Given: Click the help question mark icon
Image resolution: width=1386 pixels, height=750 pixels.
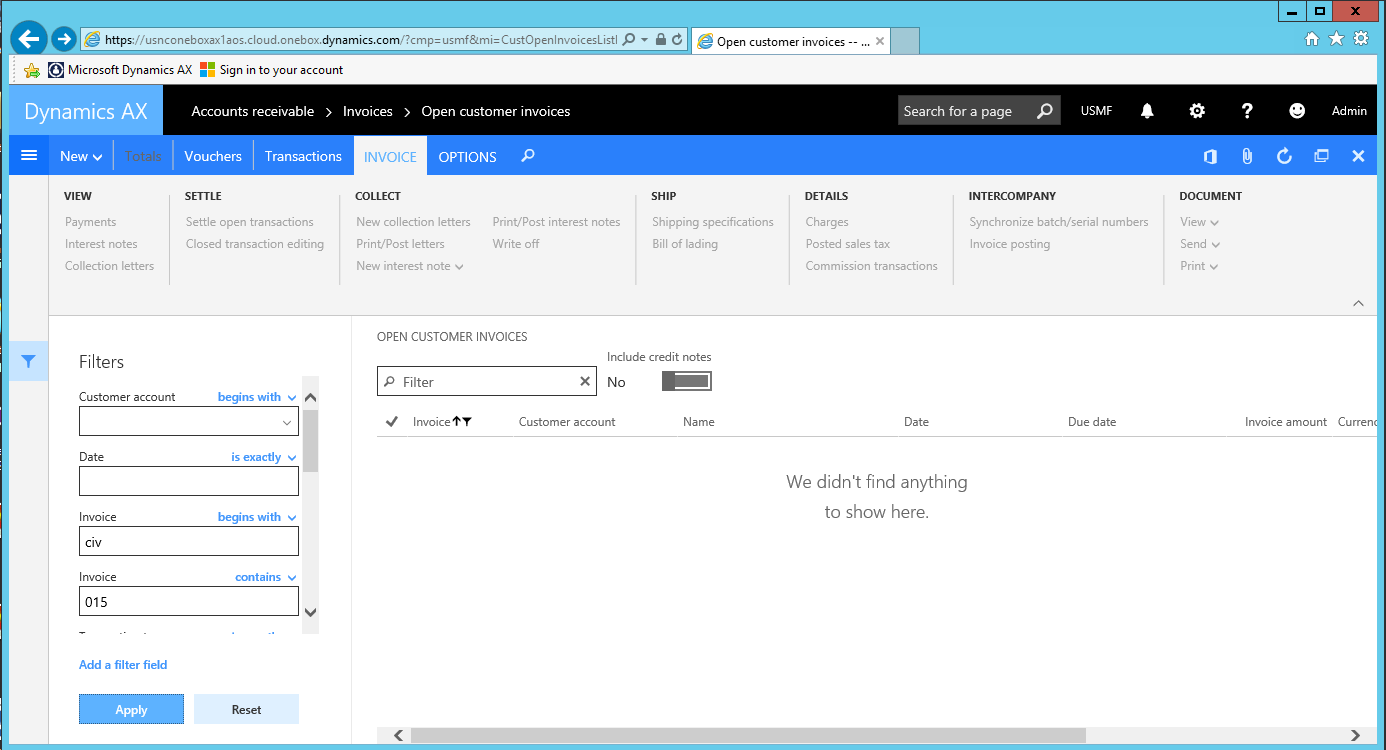Looking at the screenshot, I should (x=1247, y=111).
